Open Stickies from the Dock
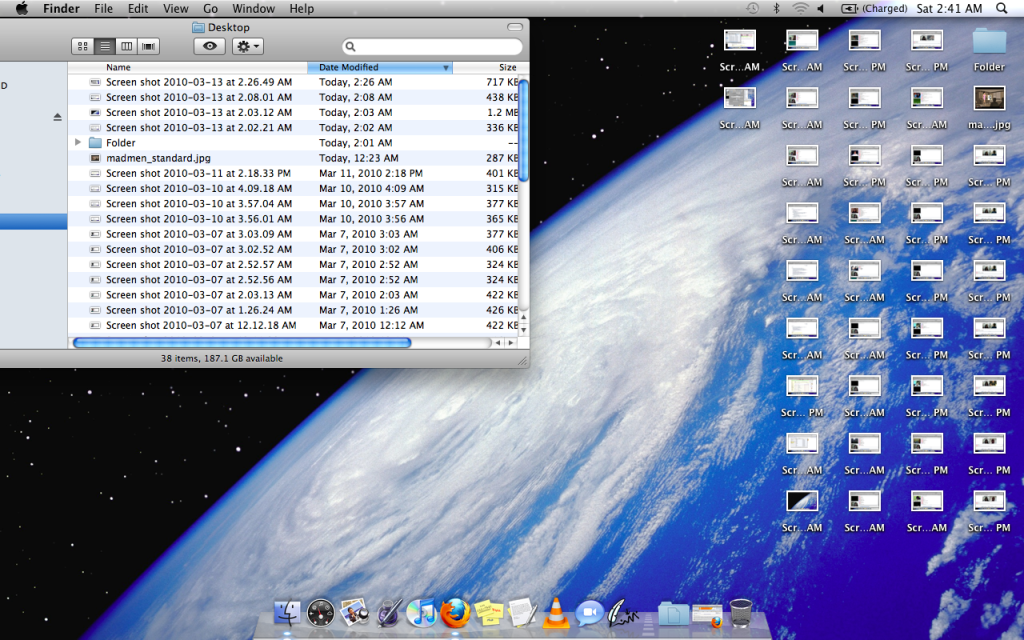The width and height of the screenshot is (1024, 640). [488, 612]
